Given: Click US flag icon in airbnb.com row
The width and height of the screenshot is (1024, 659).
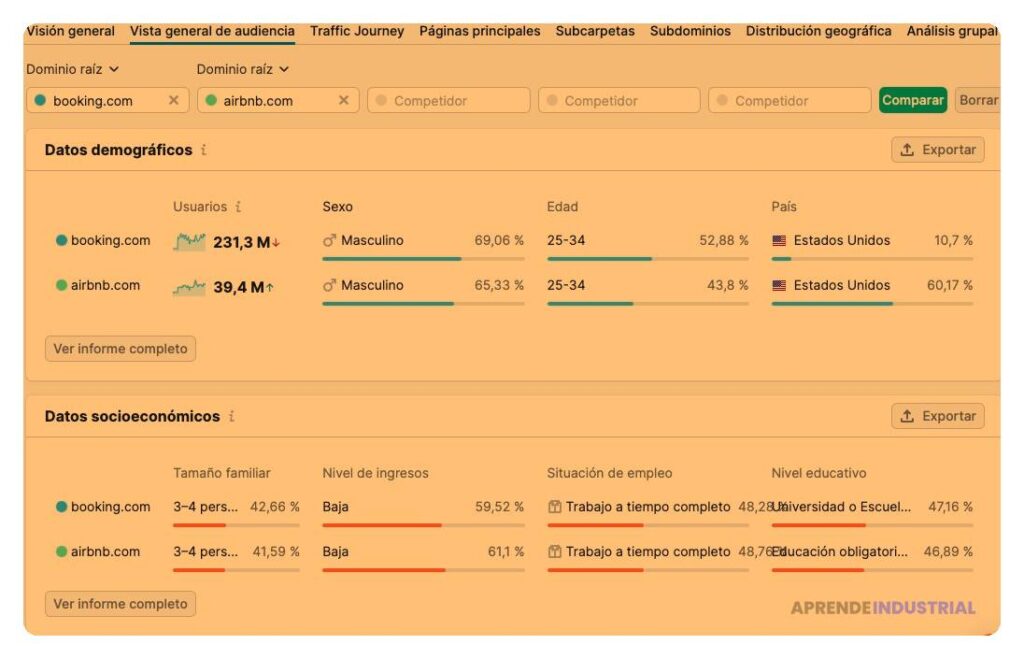Looking at the screenshot, I should pyautogui.click(x=779, y=285).
